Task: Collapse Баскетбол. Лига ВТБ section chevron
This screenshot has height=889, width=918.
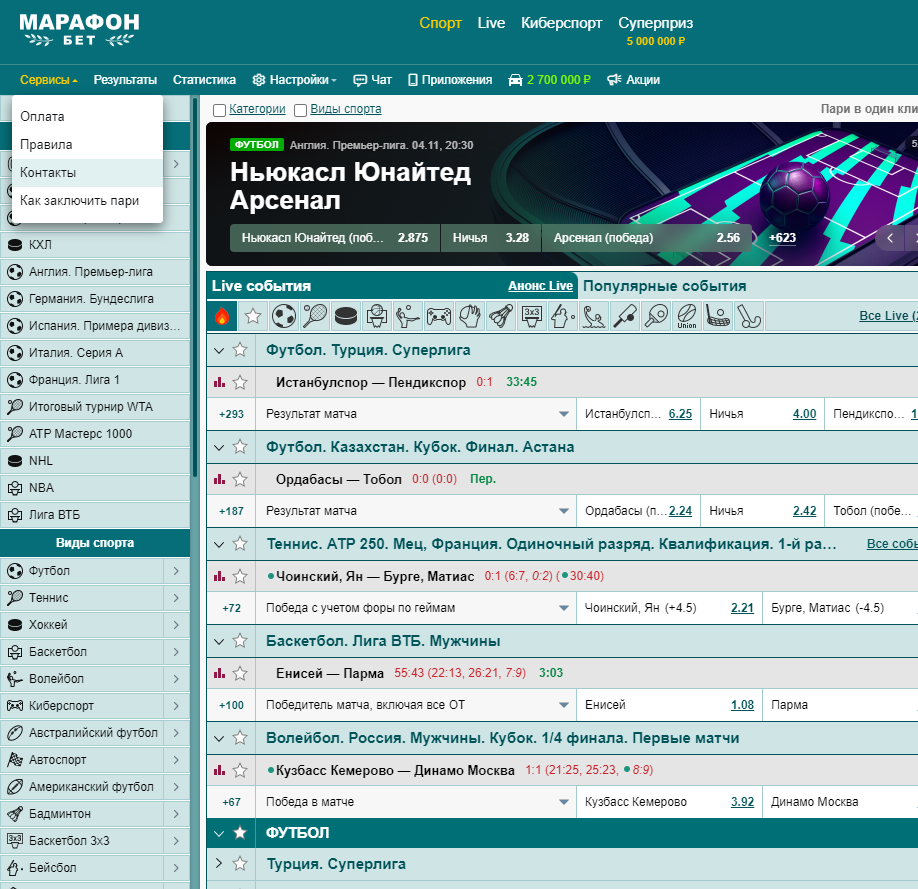Action: click(219, 642)
